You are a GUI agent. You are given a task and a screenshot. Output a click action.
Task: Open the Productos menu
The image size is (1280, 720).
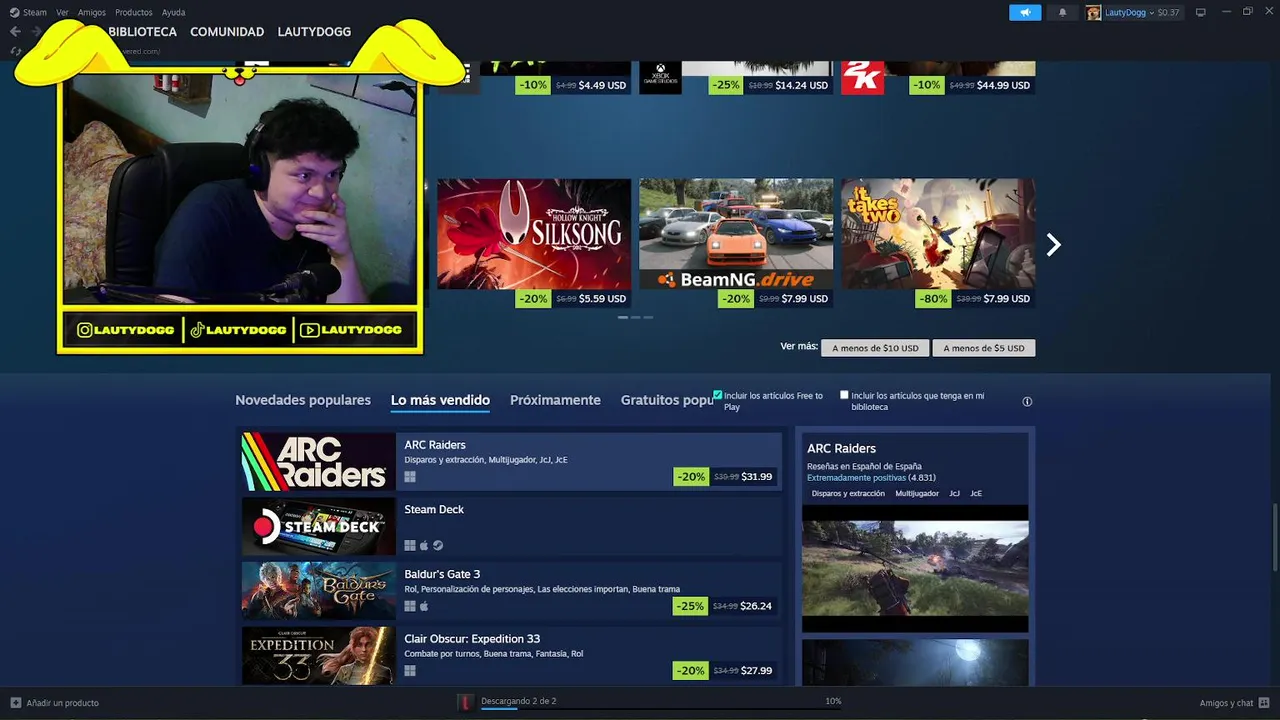(x=134, y=12)
